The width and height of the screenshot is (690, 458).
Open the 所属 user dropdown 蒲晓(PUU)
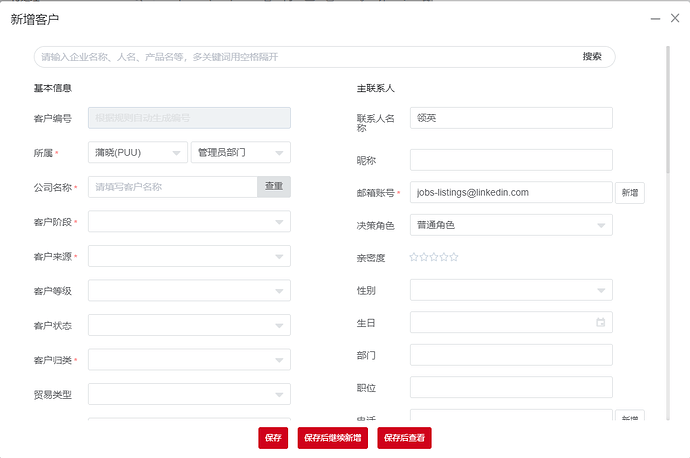coord(138,152)
